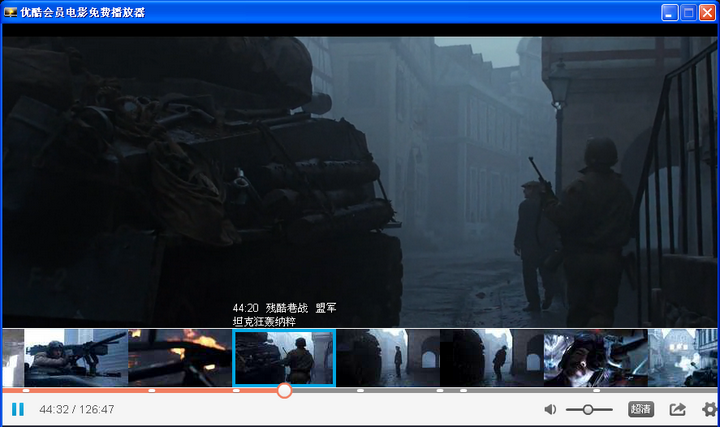Close the 优酷 player window
The width and height of the screenshot is (720, 427).
[x=707, y=13]
